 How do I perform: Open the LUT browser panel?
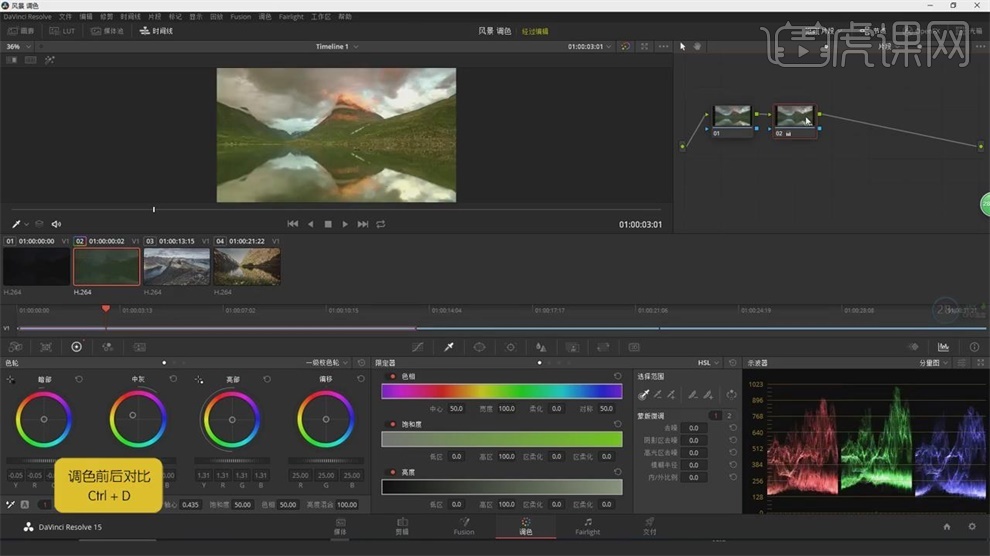(x=62, y=31)
